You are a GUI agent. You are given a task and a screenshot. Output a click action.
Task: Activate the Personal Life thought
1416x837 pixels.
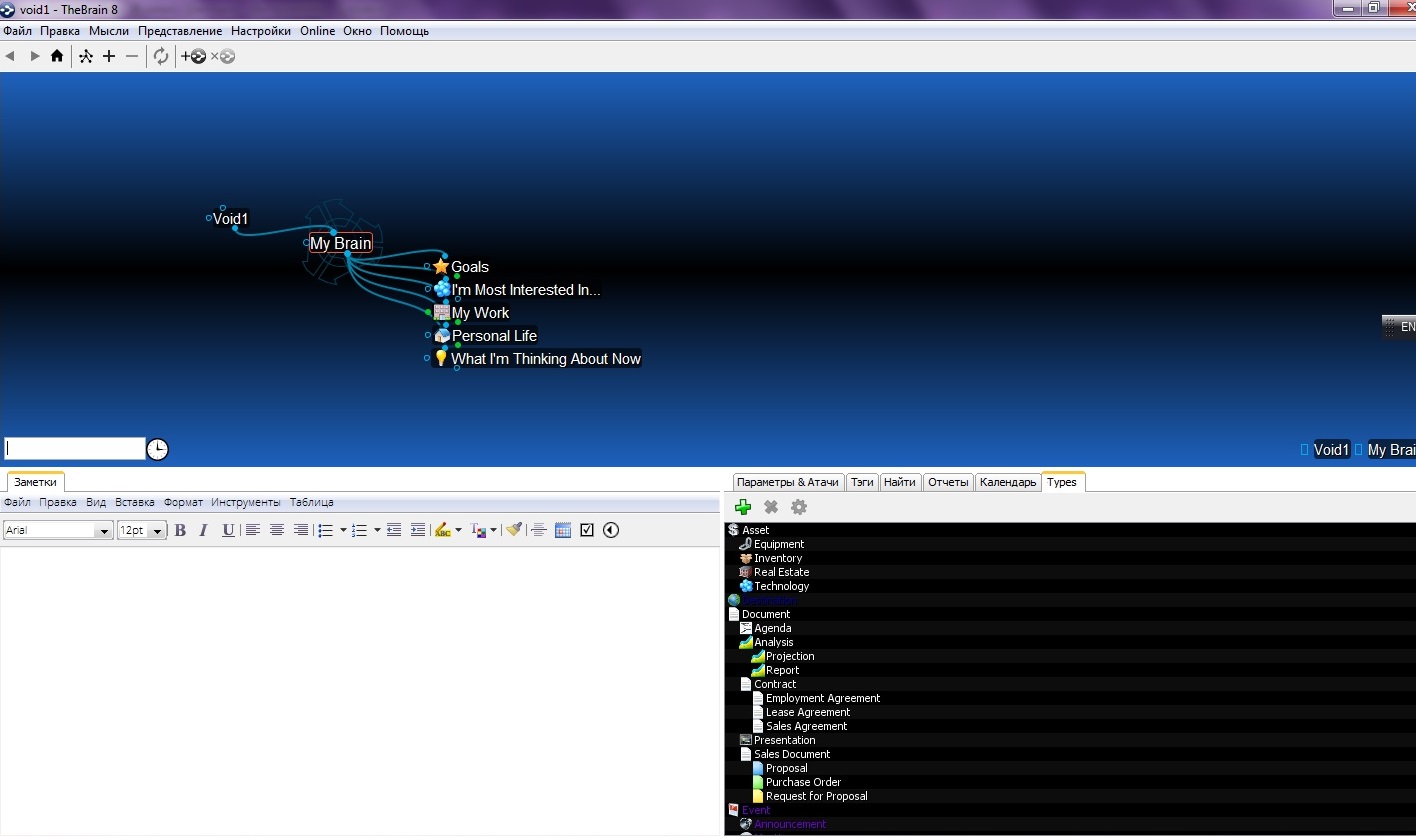pyautogui.click(x=494, y=336)
